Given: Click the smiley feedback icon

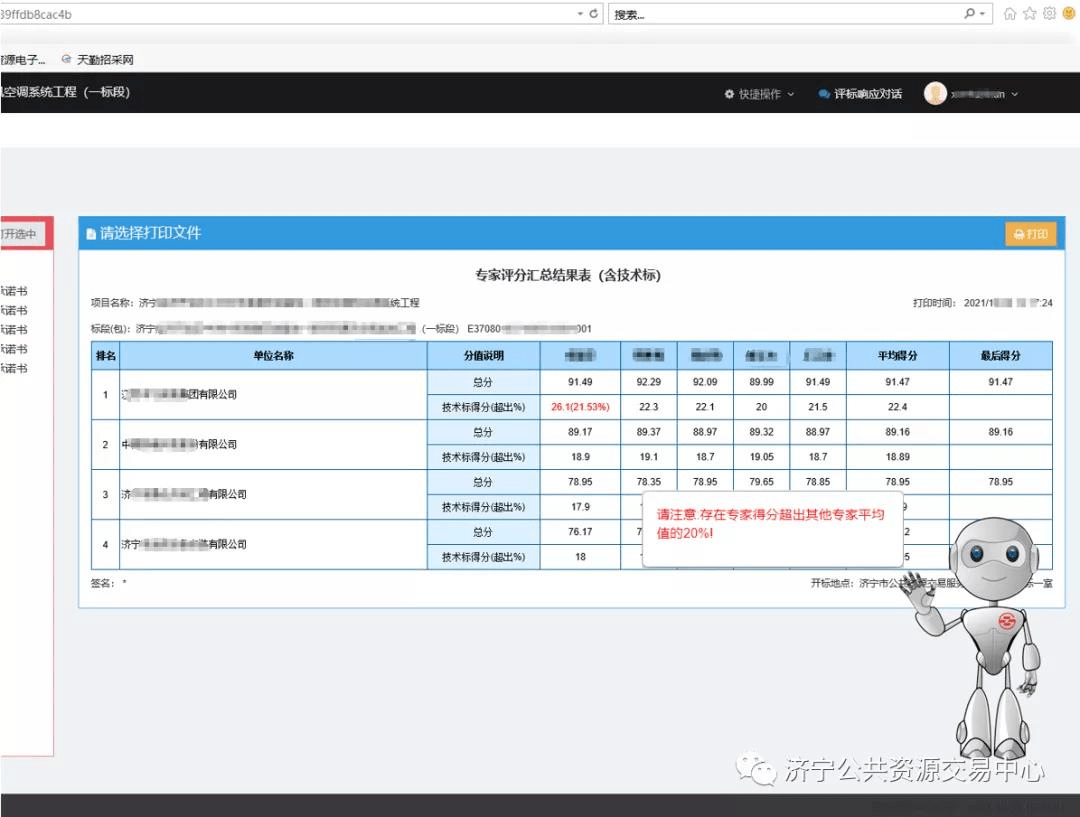Looking at the screenshot, I should tap(1069, 13).
